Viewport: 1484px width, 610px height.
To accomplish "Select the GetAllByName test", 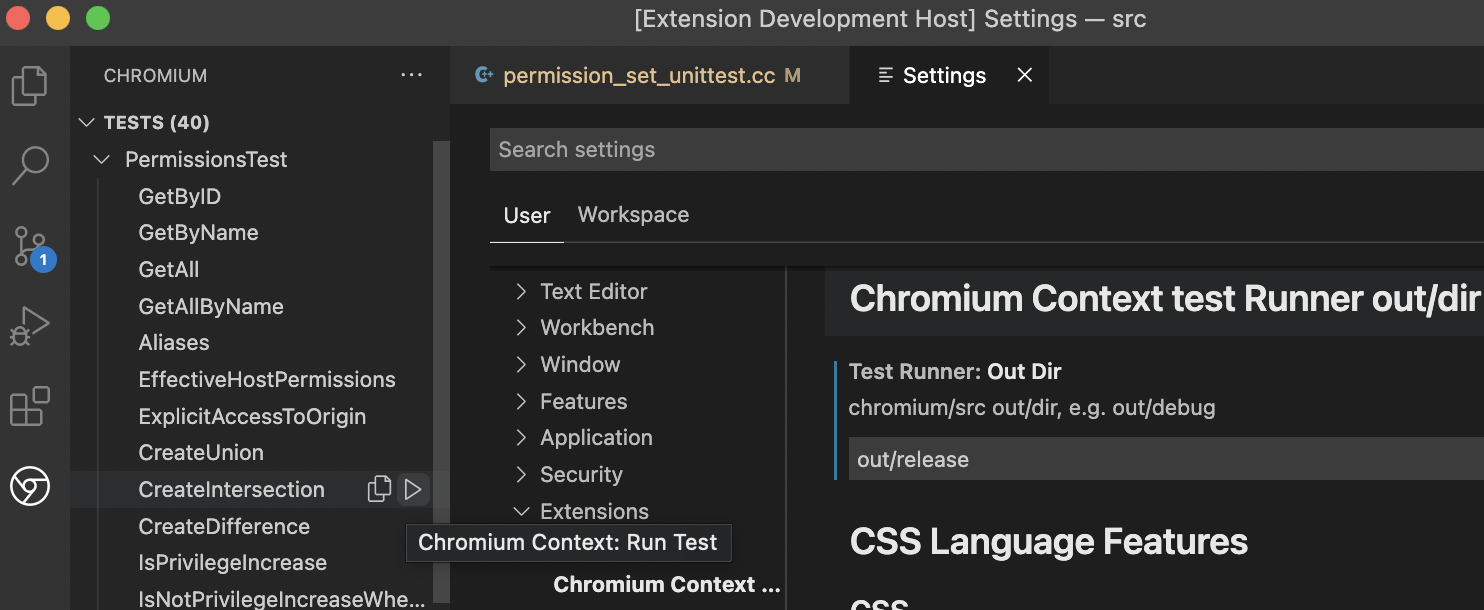I will (211, 307).
